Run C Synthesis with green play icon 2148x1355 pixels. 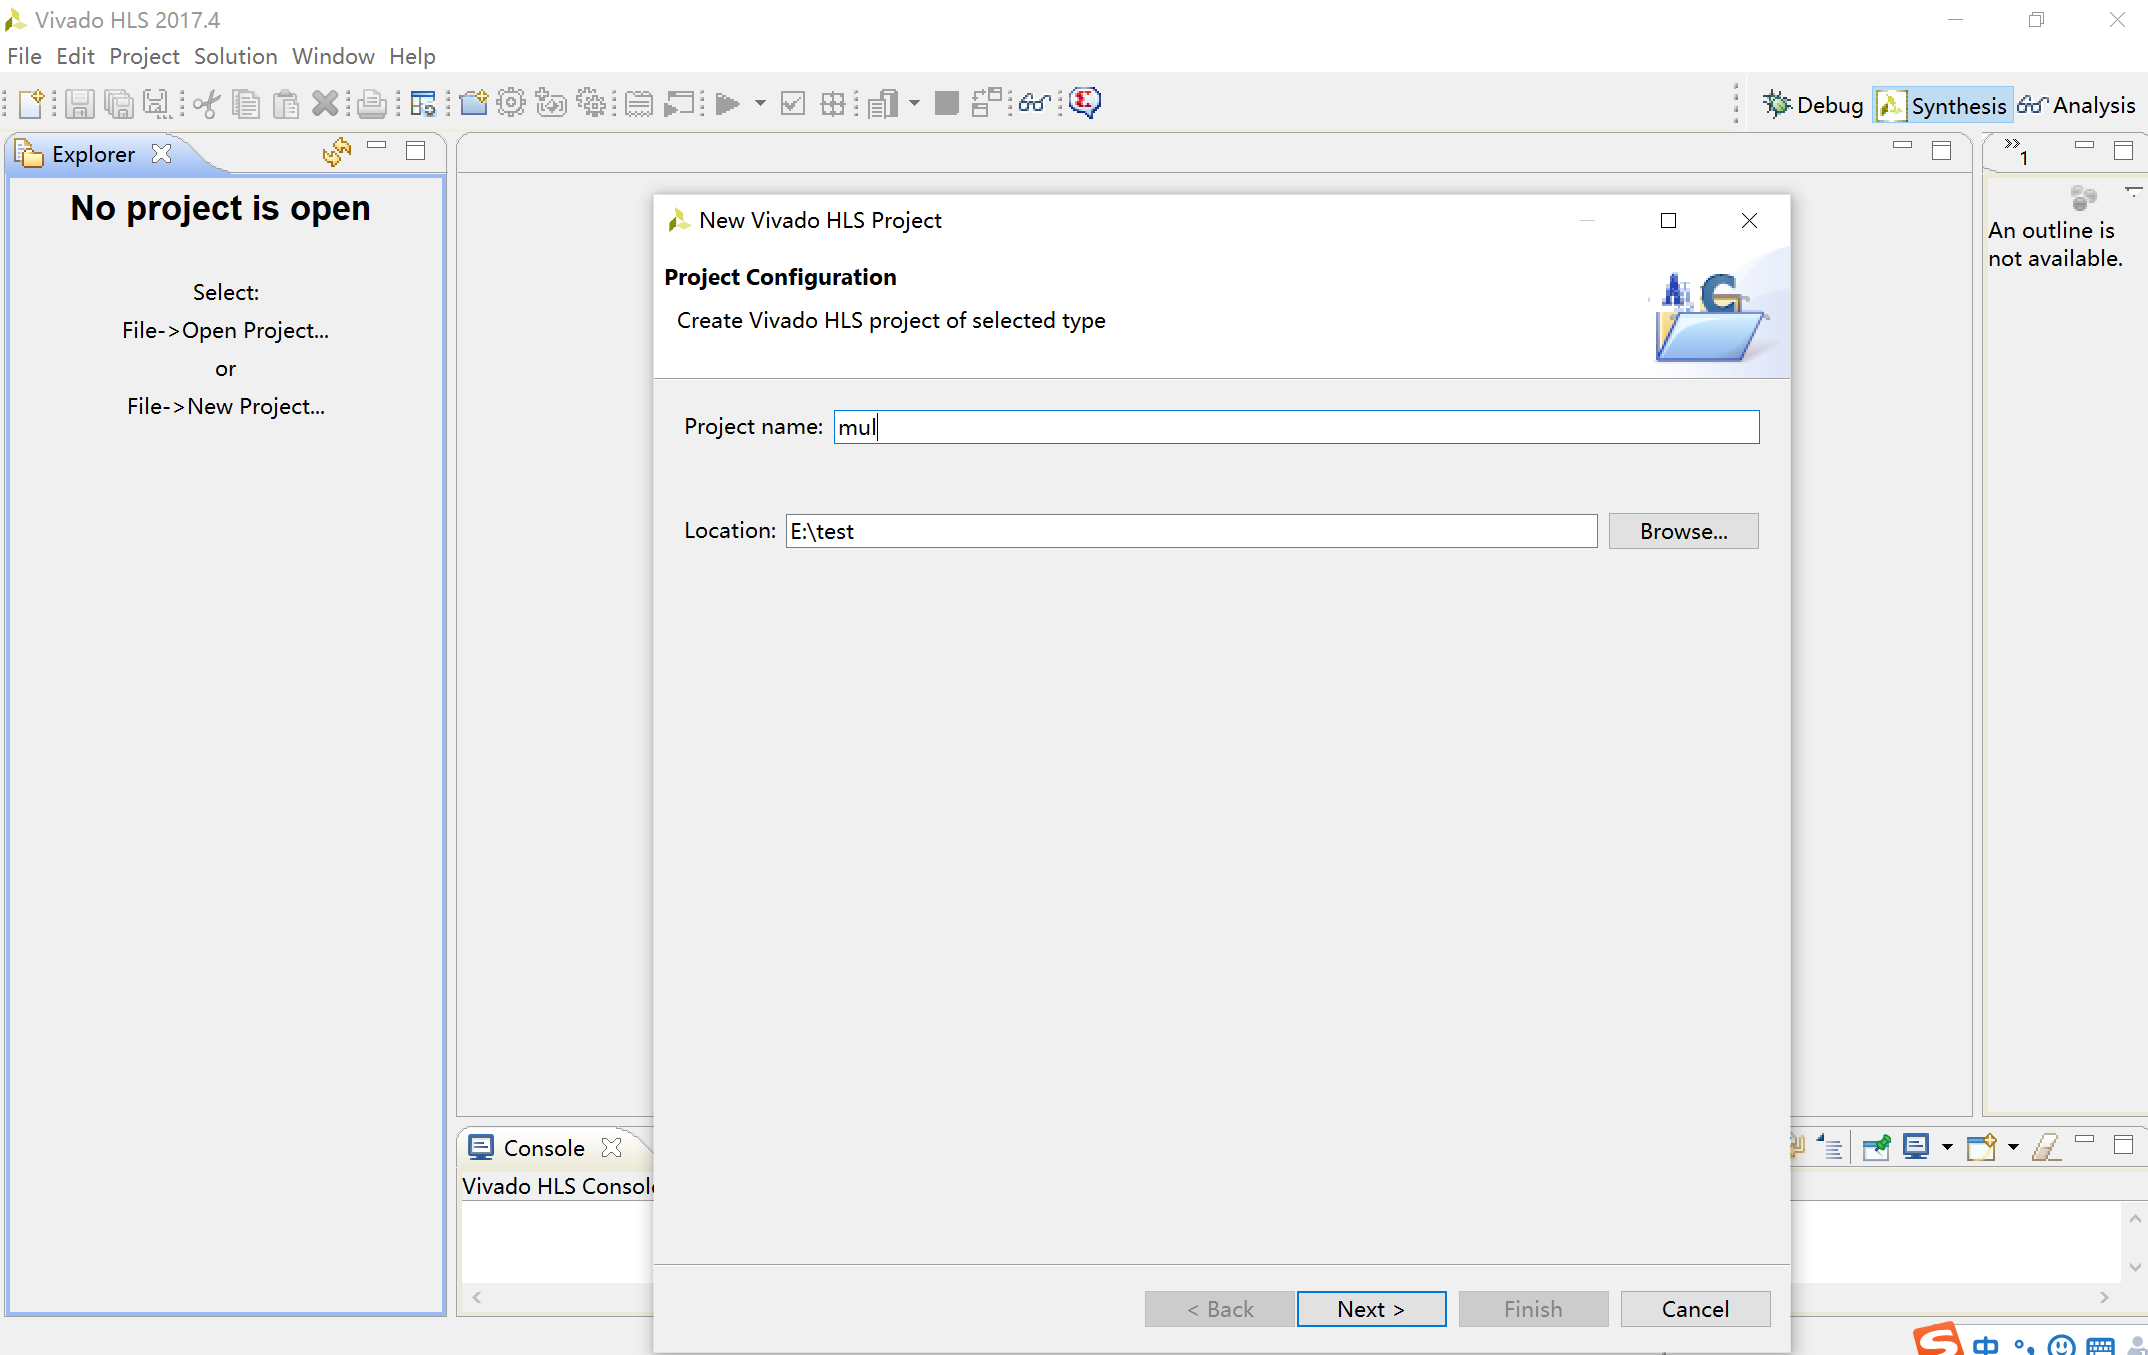point(728,103)
